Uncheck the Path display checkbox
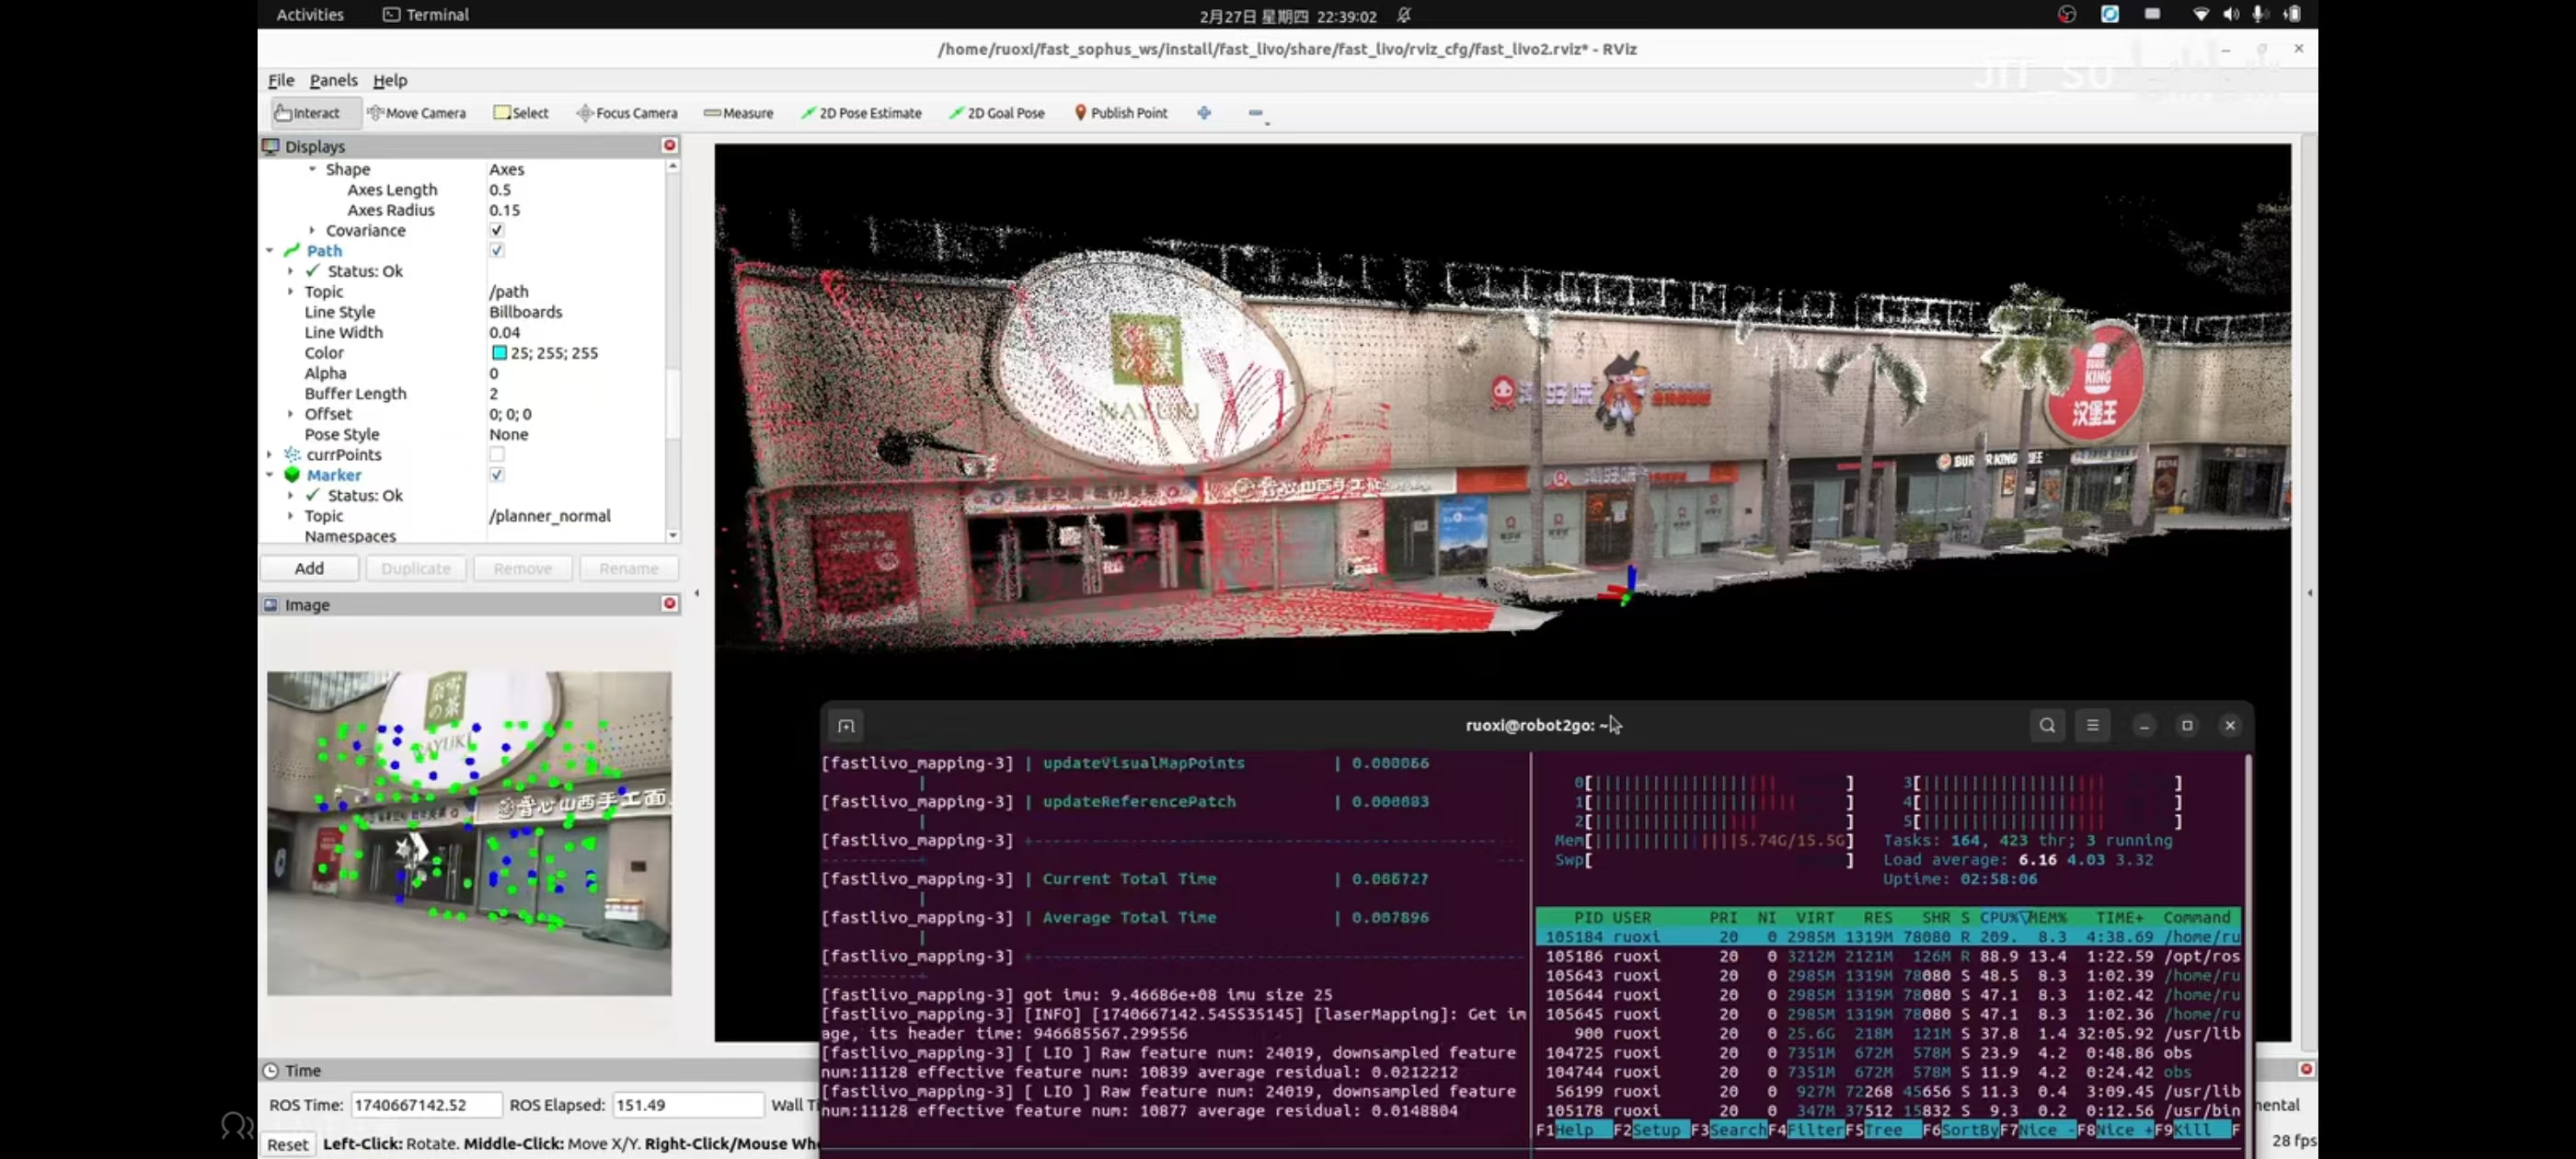 [x=497, y=250]
